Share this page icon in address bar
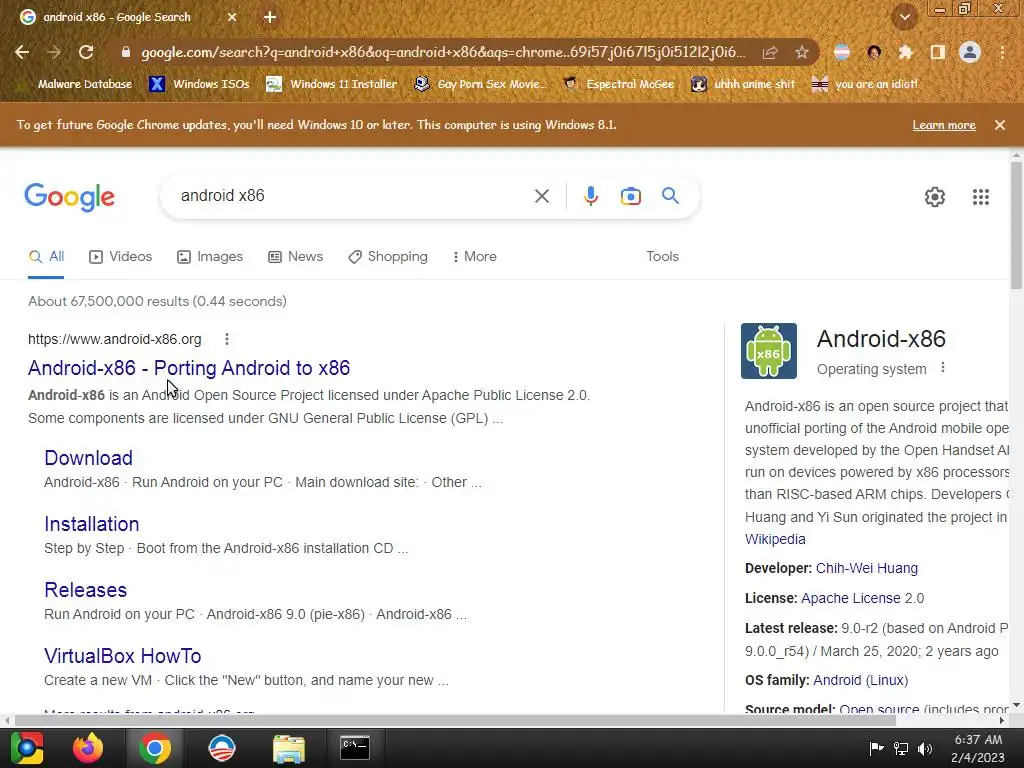The height and width of the screenshot is (768, 1024). click(x=770, y=52)
